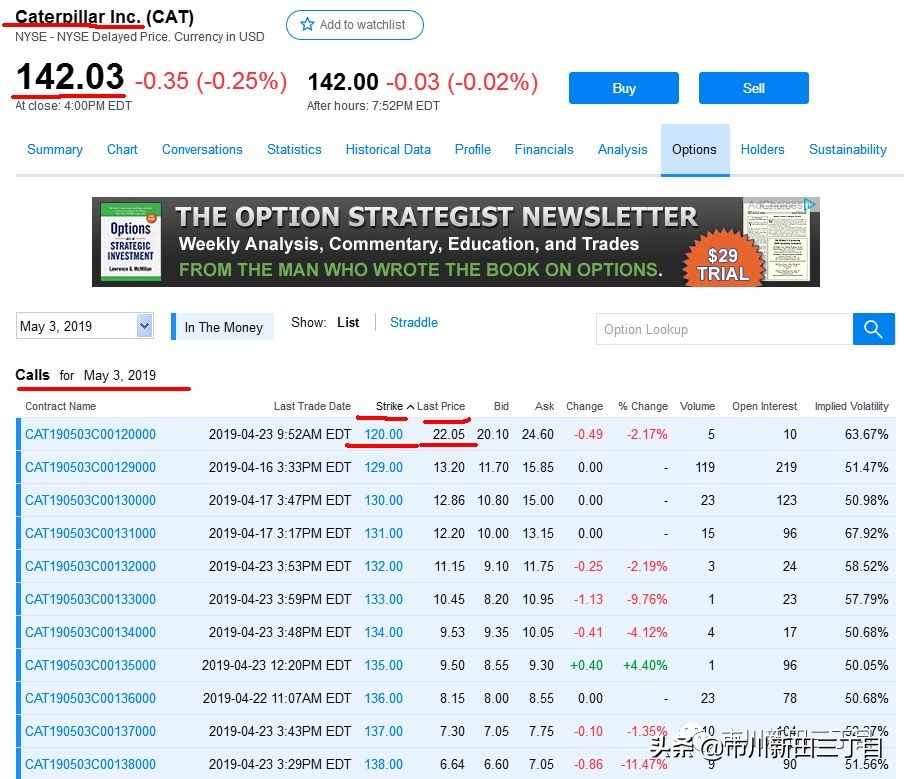The image size is (904, 779).
Task: Sort the table by Open Interest column
Action: (x=764, y=406)
